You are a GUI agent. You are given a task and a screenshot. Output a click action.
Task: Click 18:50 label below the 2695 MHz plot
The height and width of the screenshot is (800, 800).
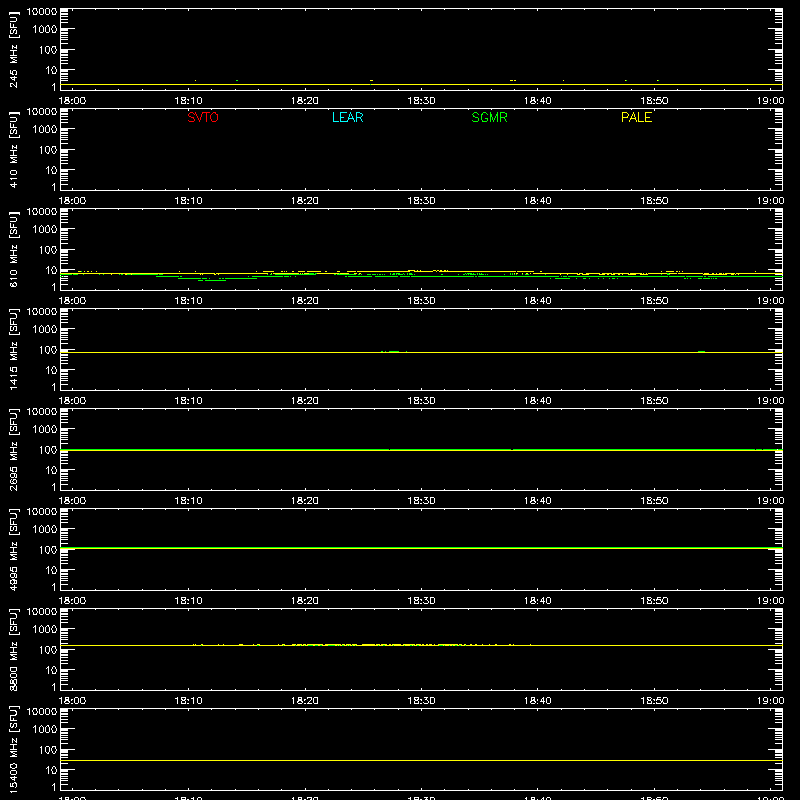coord(654,501)
